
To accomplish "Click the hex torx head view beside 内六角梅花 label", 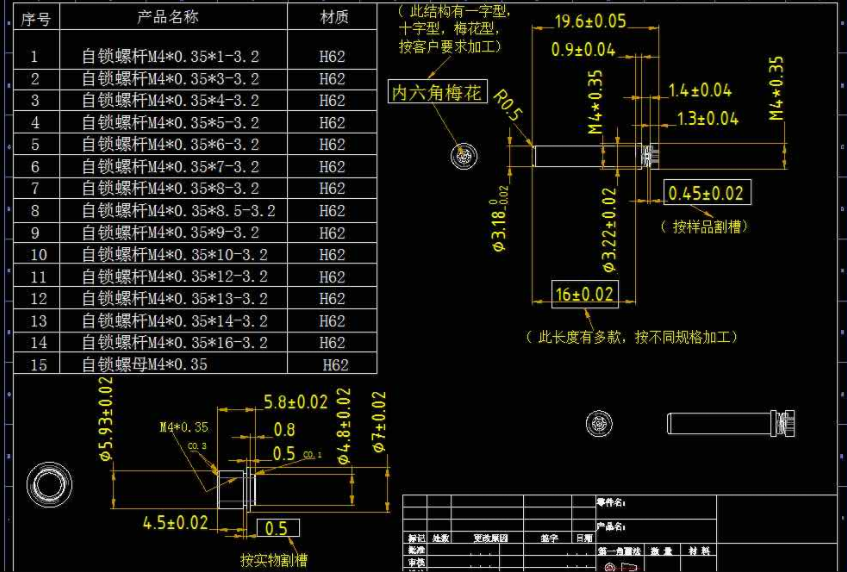I will click(463, 156).
